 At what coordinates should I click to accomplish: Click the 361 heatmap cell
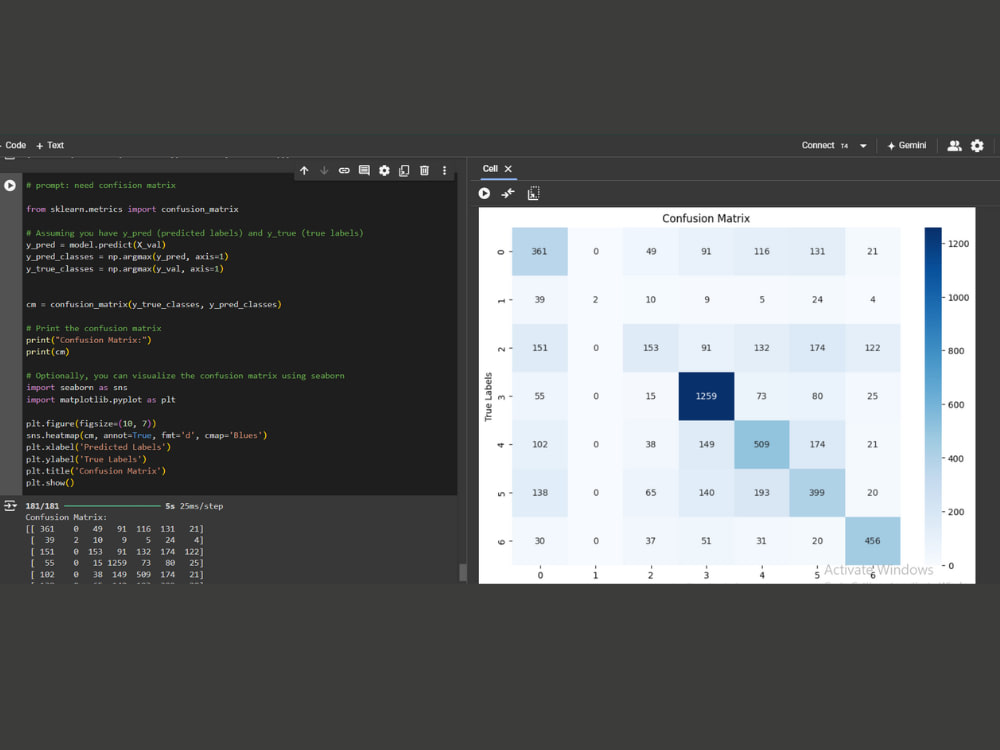tap(540, 251)
